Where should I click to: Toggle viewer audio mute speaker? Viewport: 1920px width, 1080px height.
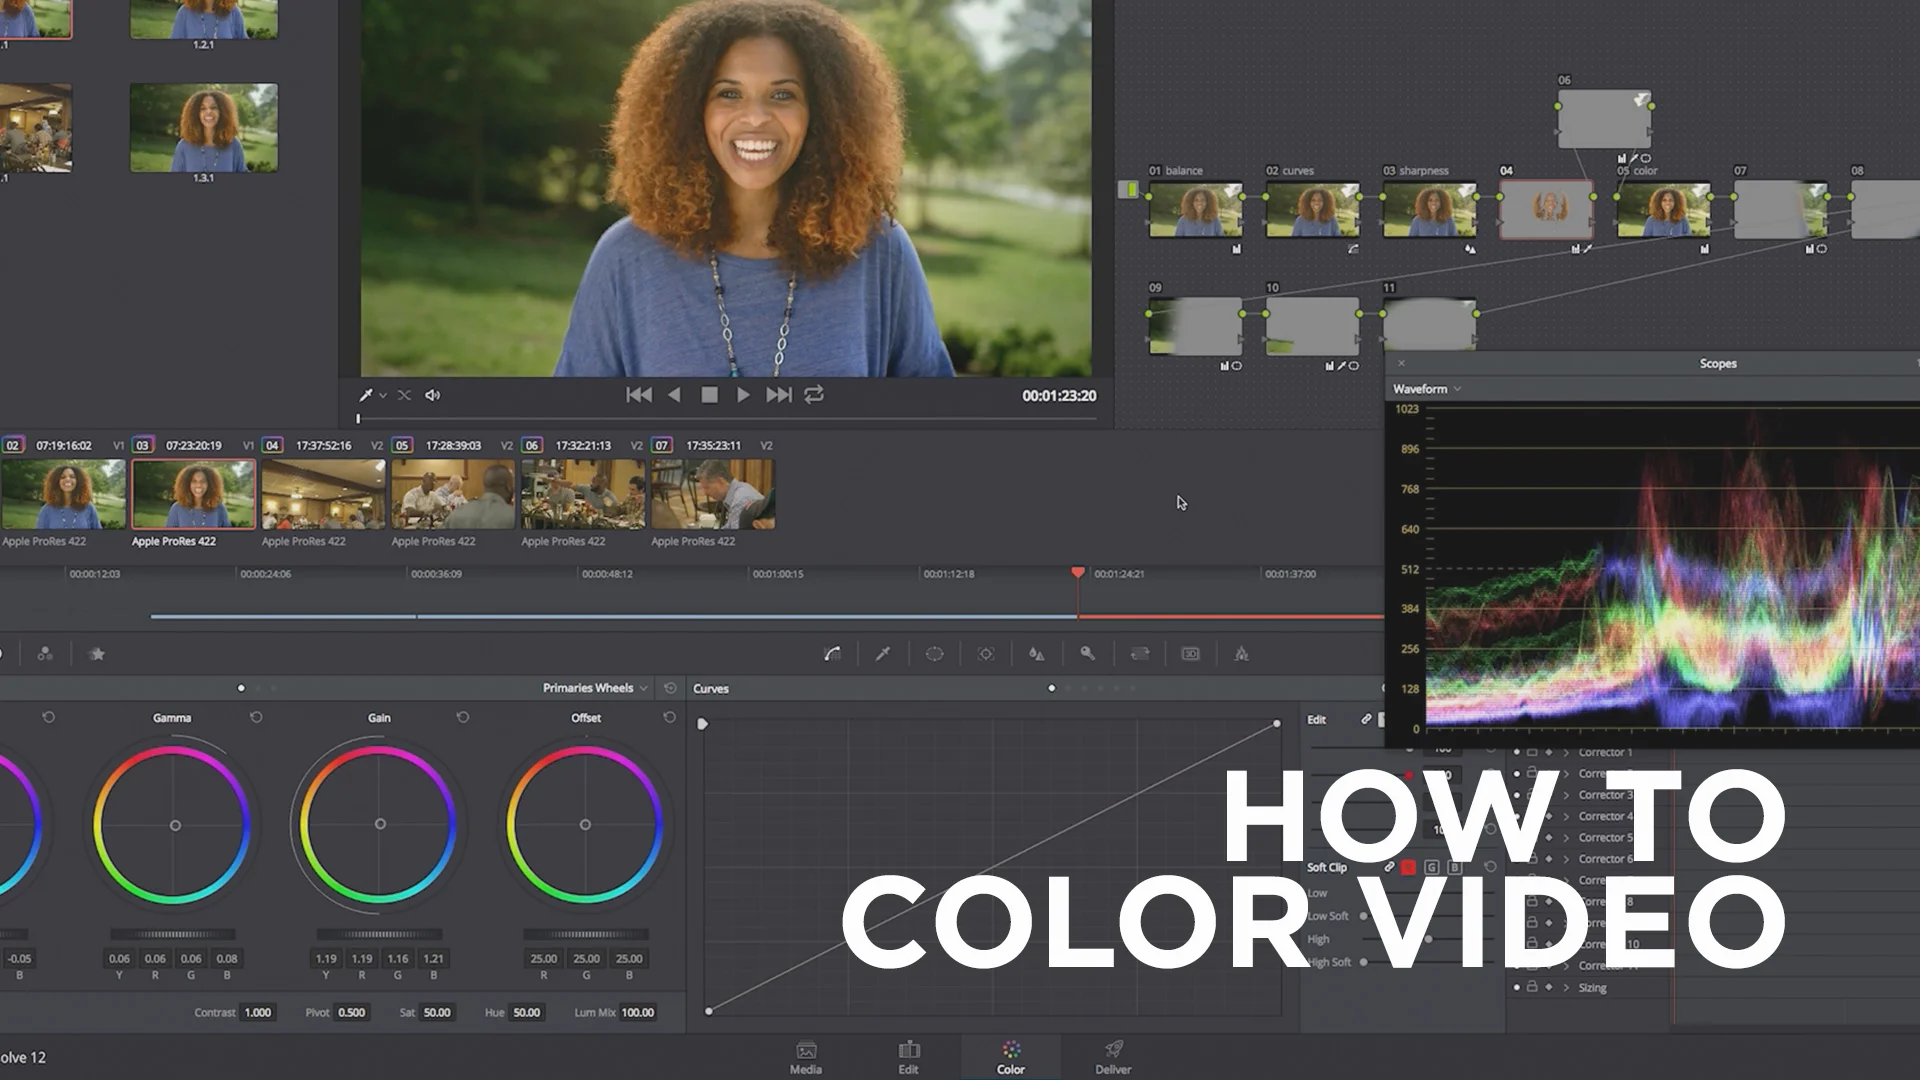(433, 395)
